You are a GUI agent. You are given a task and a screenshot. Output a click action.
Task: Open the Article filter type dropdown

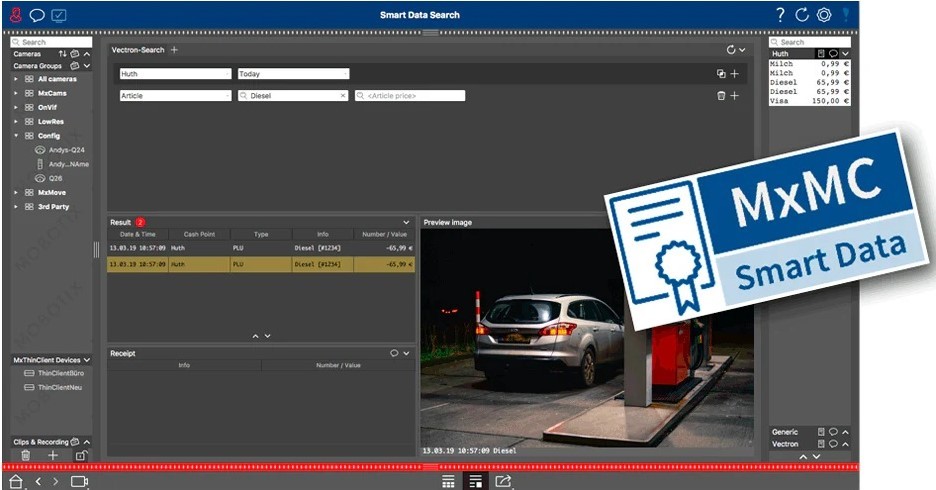(175, 95)
